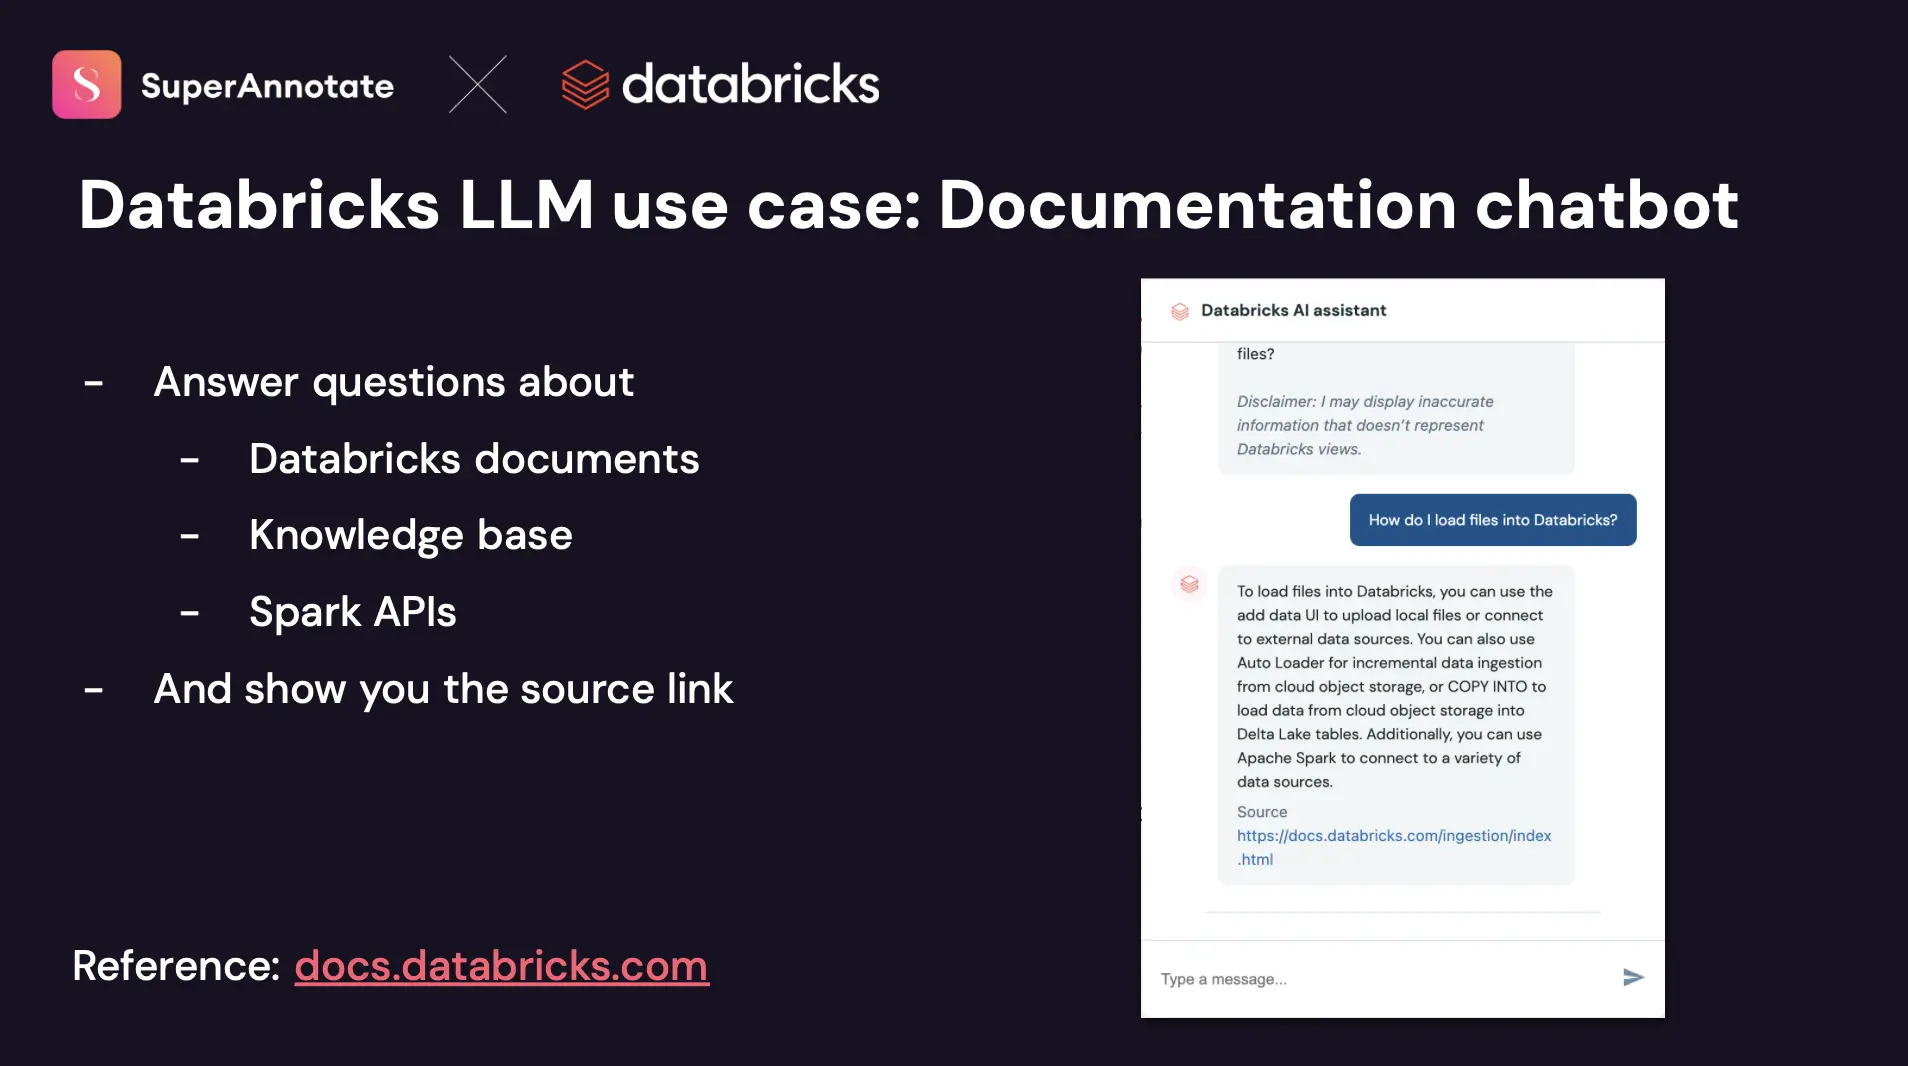Screen dimensions: 1908x1066
Task: Click the 'databricks' wordmark text
Action: (751, 84)
